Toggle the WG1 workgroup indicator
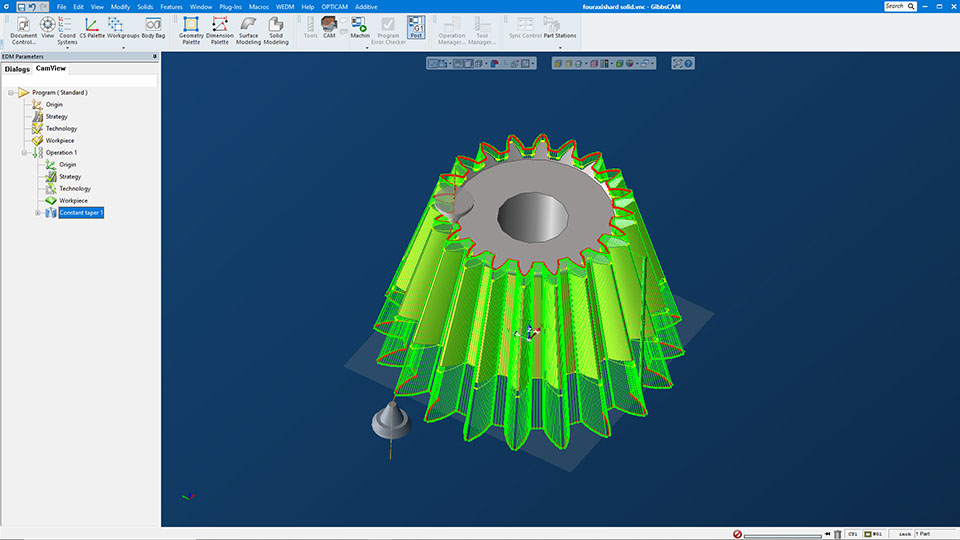This screenshot has height=540, width=960. pyautogui.click(x=873, y=534)
